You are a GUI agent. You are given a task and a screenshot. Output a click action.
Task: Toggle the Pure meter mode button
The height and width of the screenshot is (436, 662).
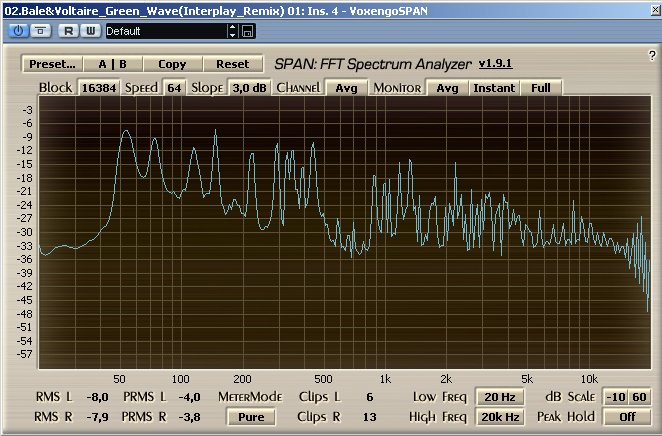tap(251, 417)
